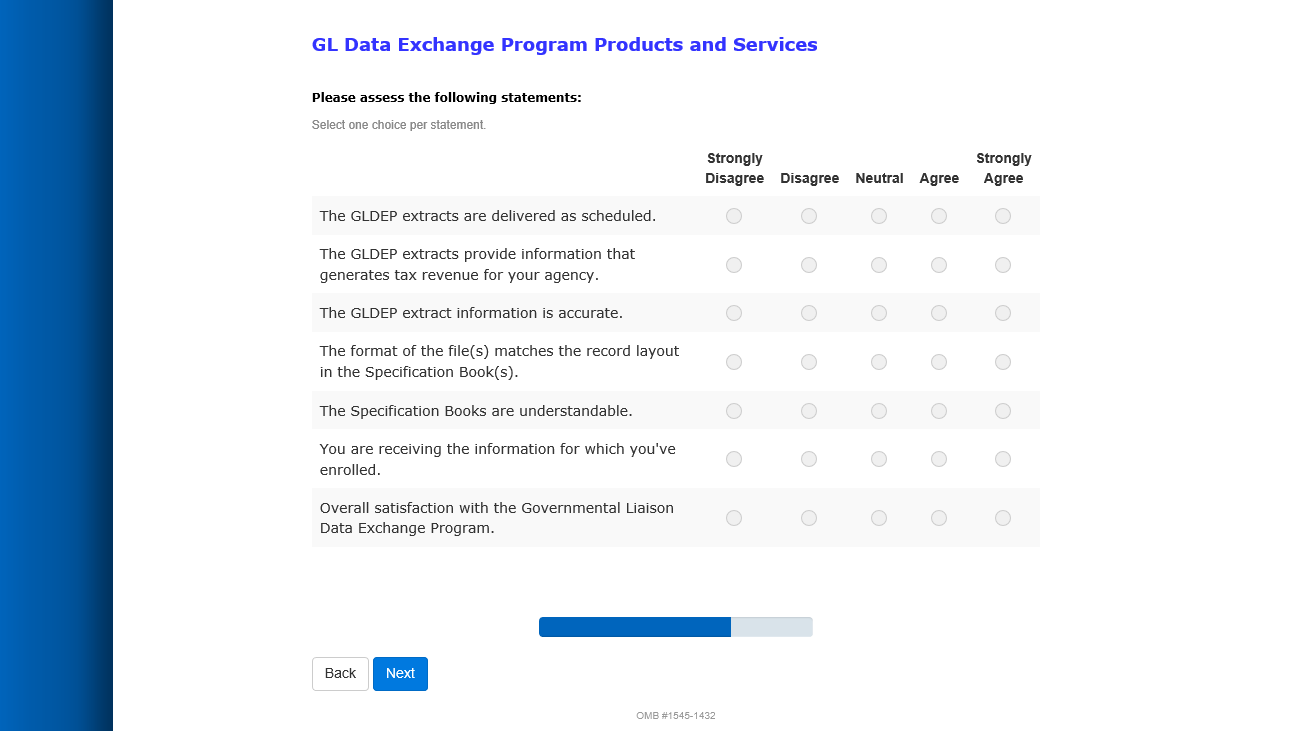This screenshot has height=731, width=1302.
Task: Go Back to the previous page
Action: (340, 674)
